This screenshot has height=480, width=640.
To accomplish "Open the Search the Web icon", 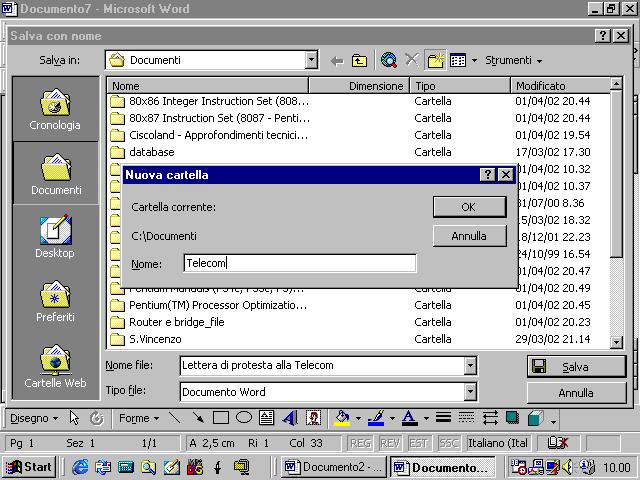I will [x=389, y=60].
